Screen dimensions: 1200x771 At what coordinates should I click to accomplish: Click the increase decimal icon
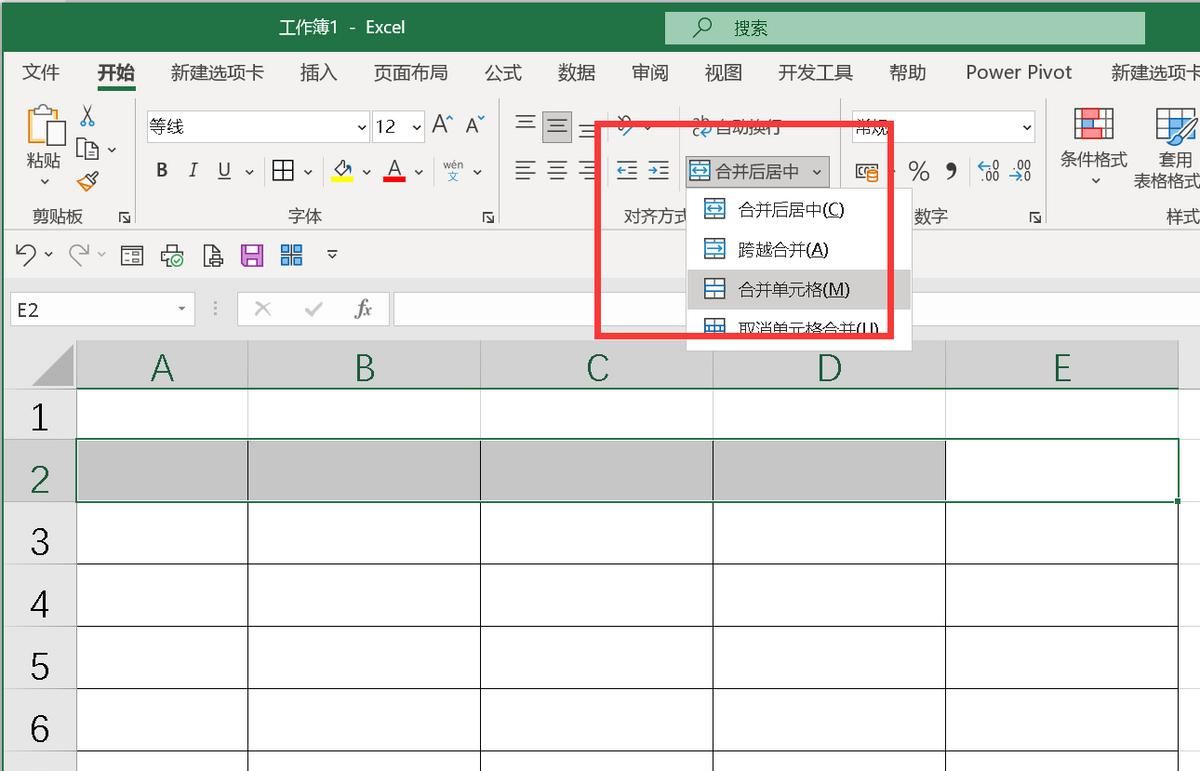click(989, 171)
